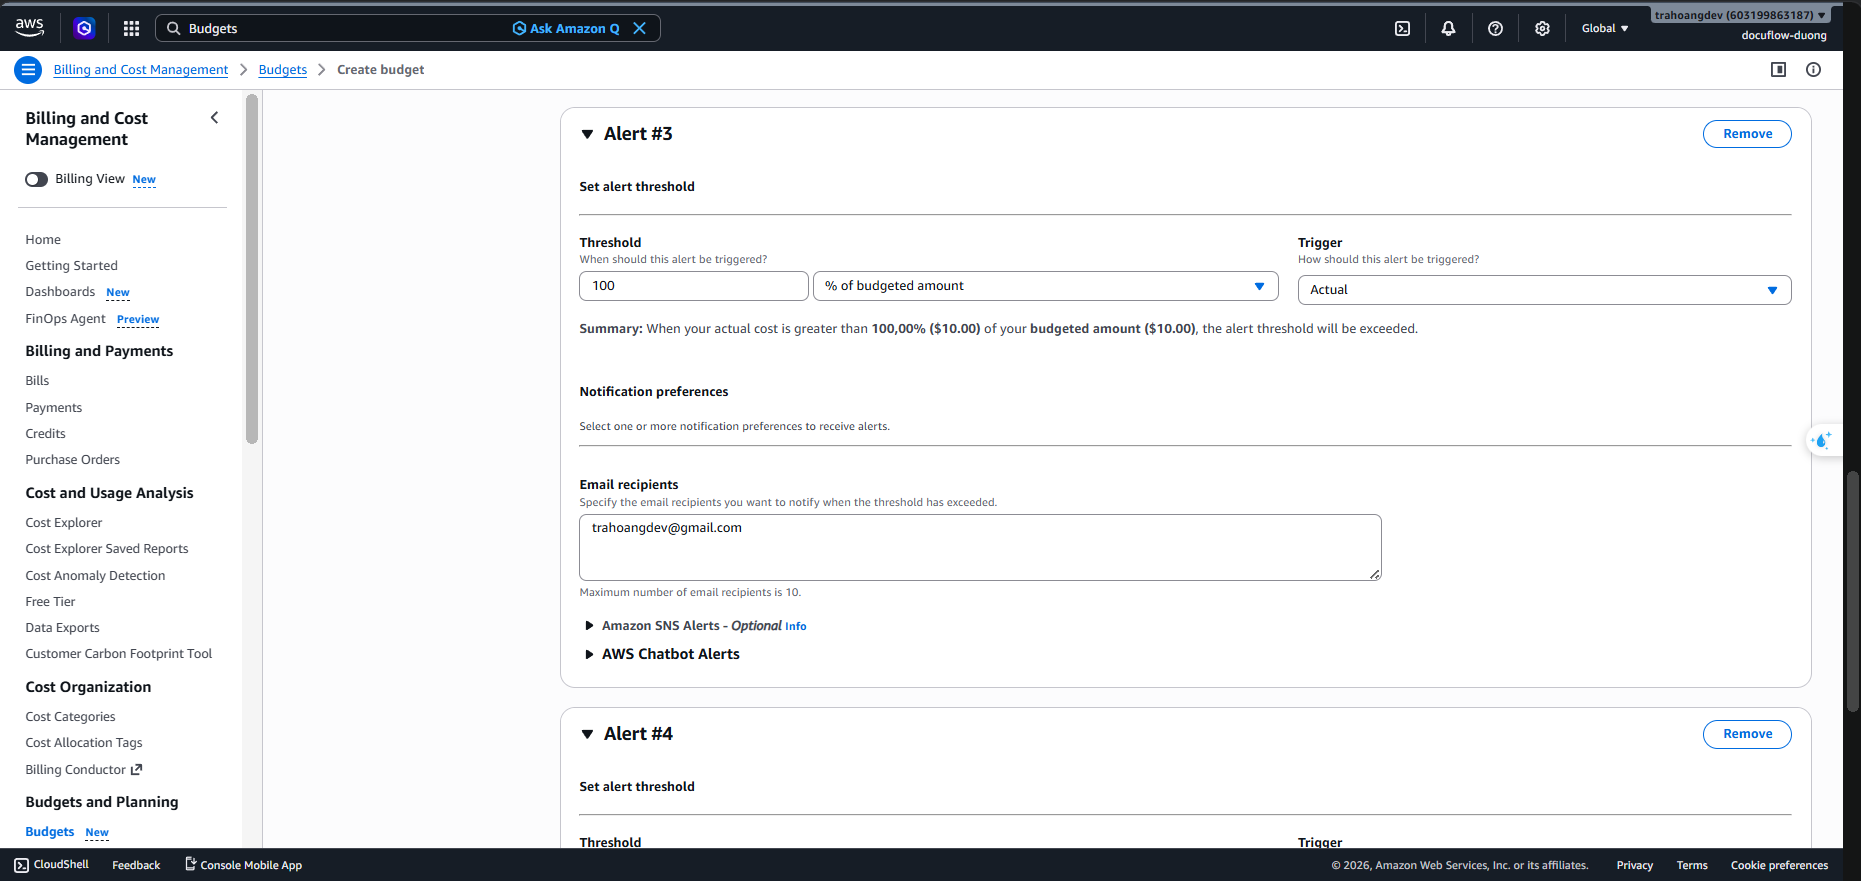
Task: Open the Trigger 'Actual' dropdown
Action: (x=1544, y=290)
